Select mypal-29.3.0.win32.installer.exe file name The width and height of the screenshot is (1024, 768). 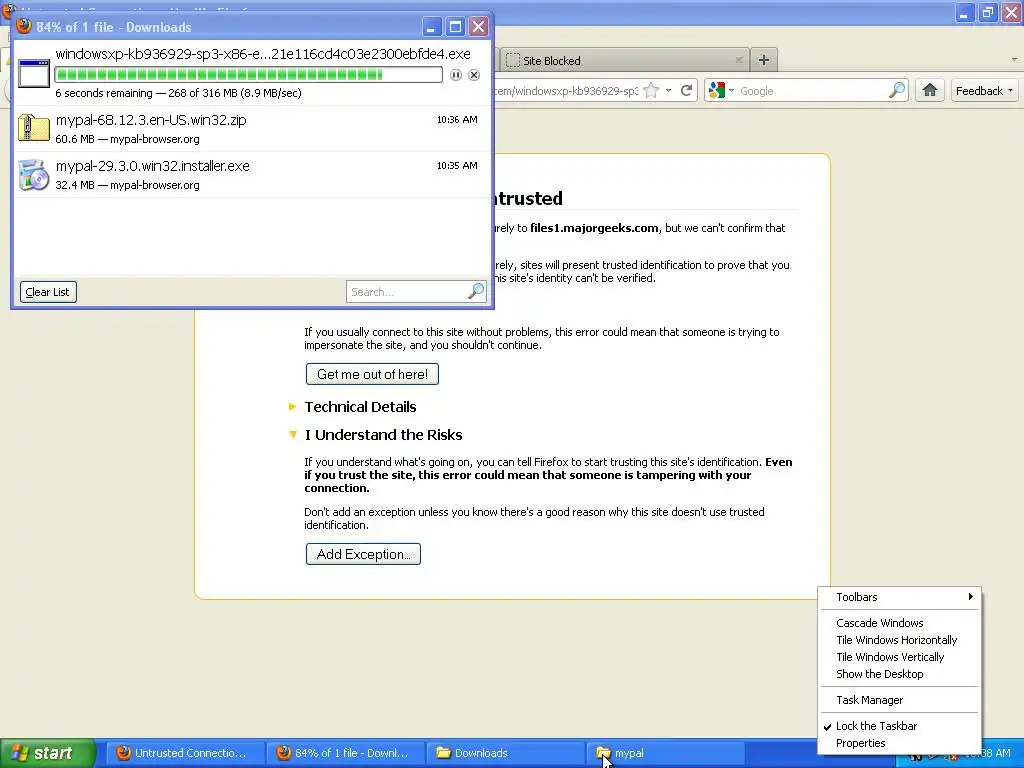[153, 166]
